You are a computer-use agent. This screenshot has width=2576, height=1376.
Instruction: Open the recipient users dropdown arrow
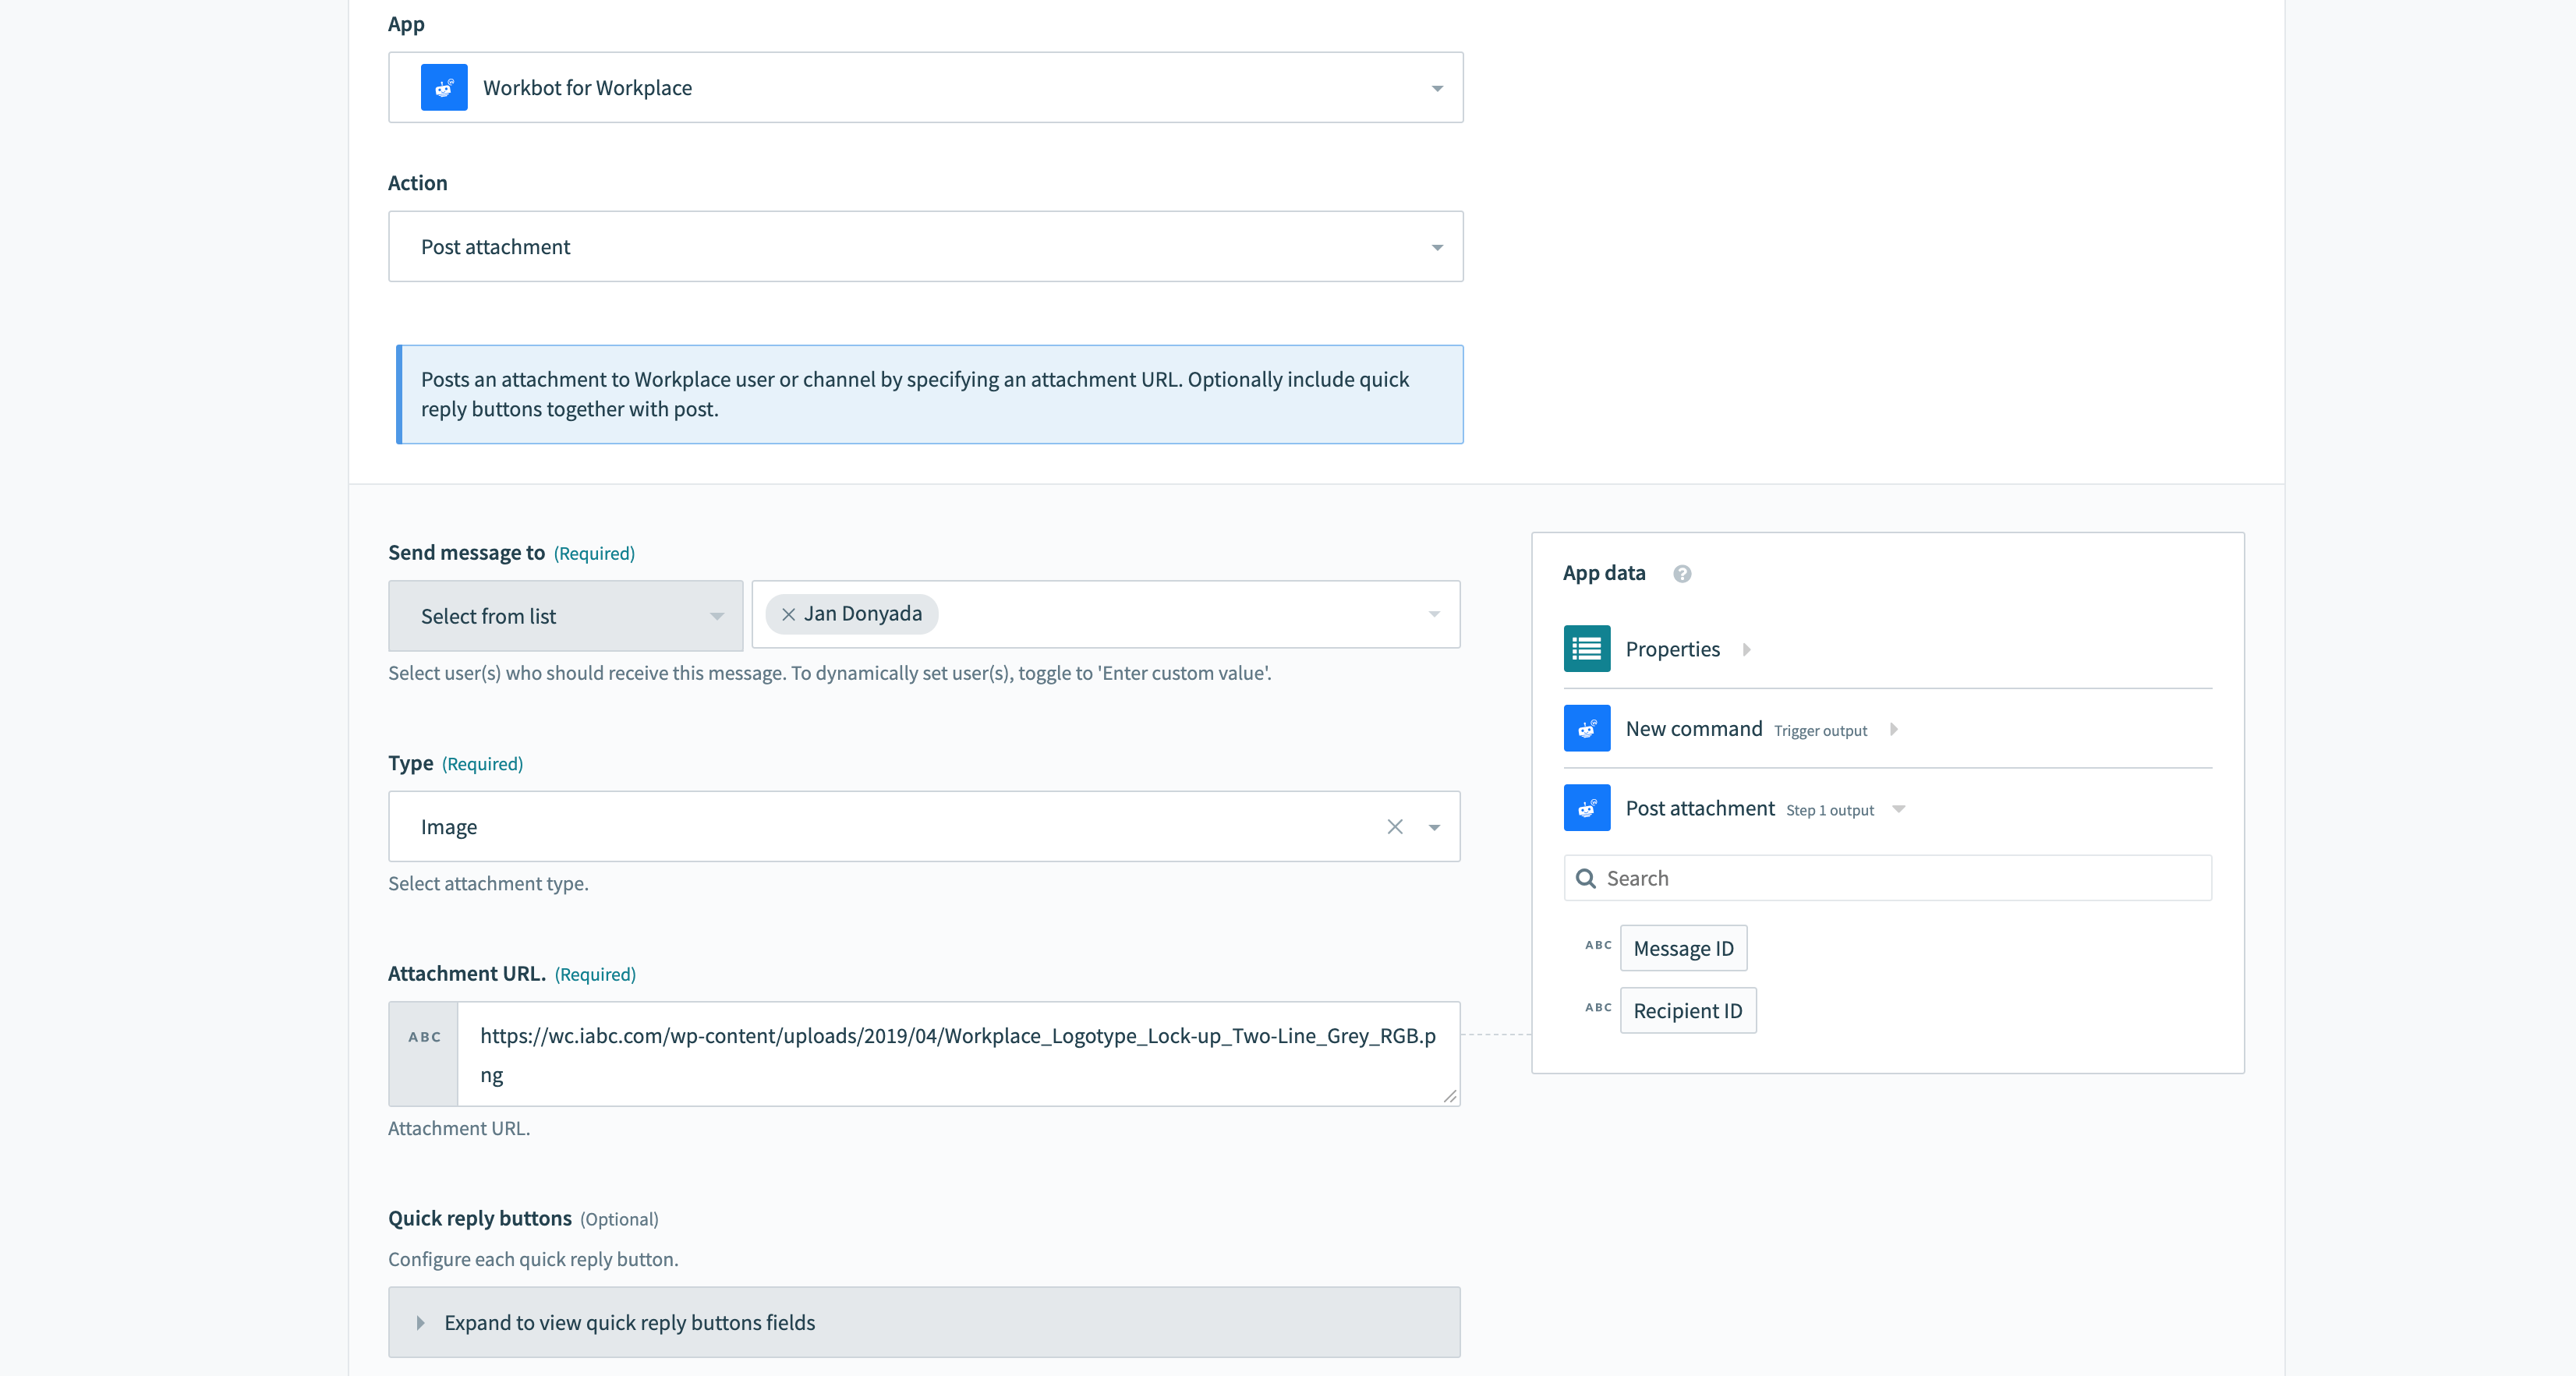(1434, 615)
